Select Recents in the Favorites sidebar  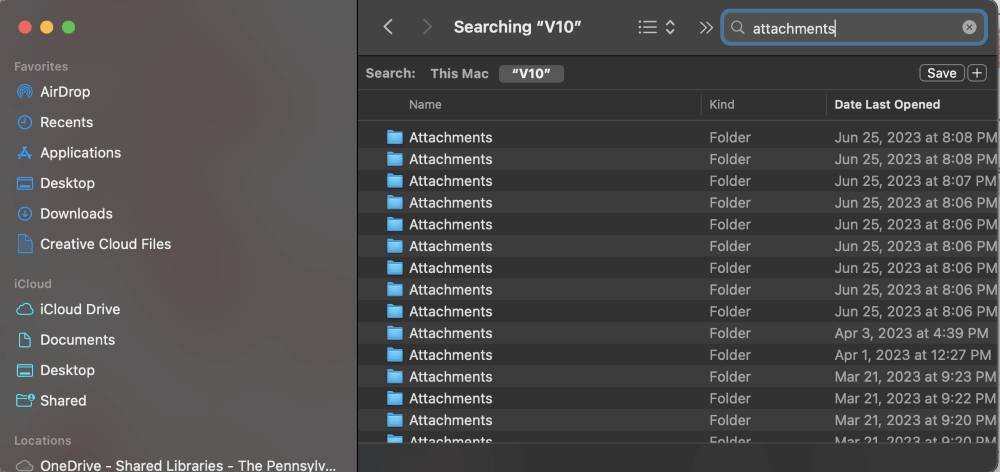pos(66,122)
